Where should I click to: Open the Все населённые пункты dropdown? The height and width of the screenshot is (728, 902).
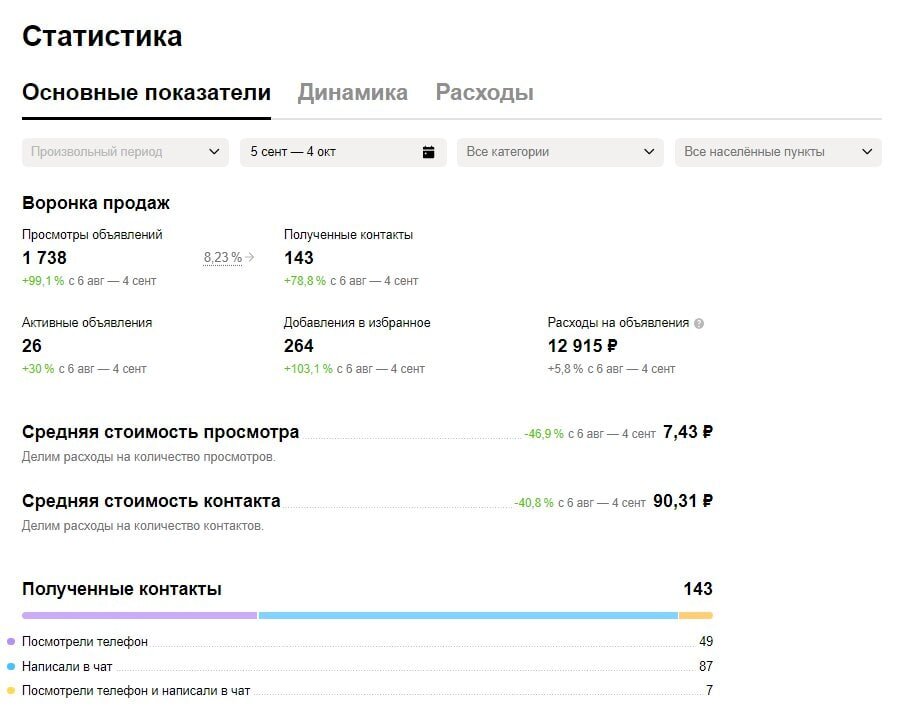point(778,152)
